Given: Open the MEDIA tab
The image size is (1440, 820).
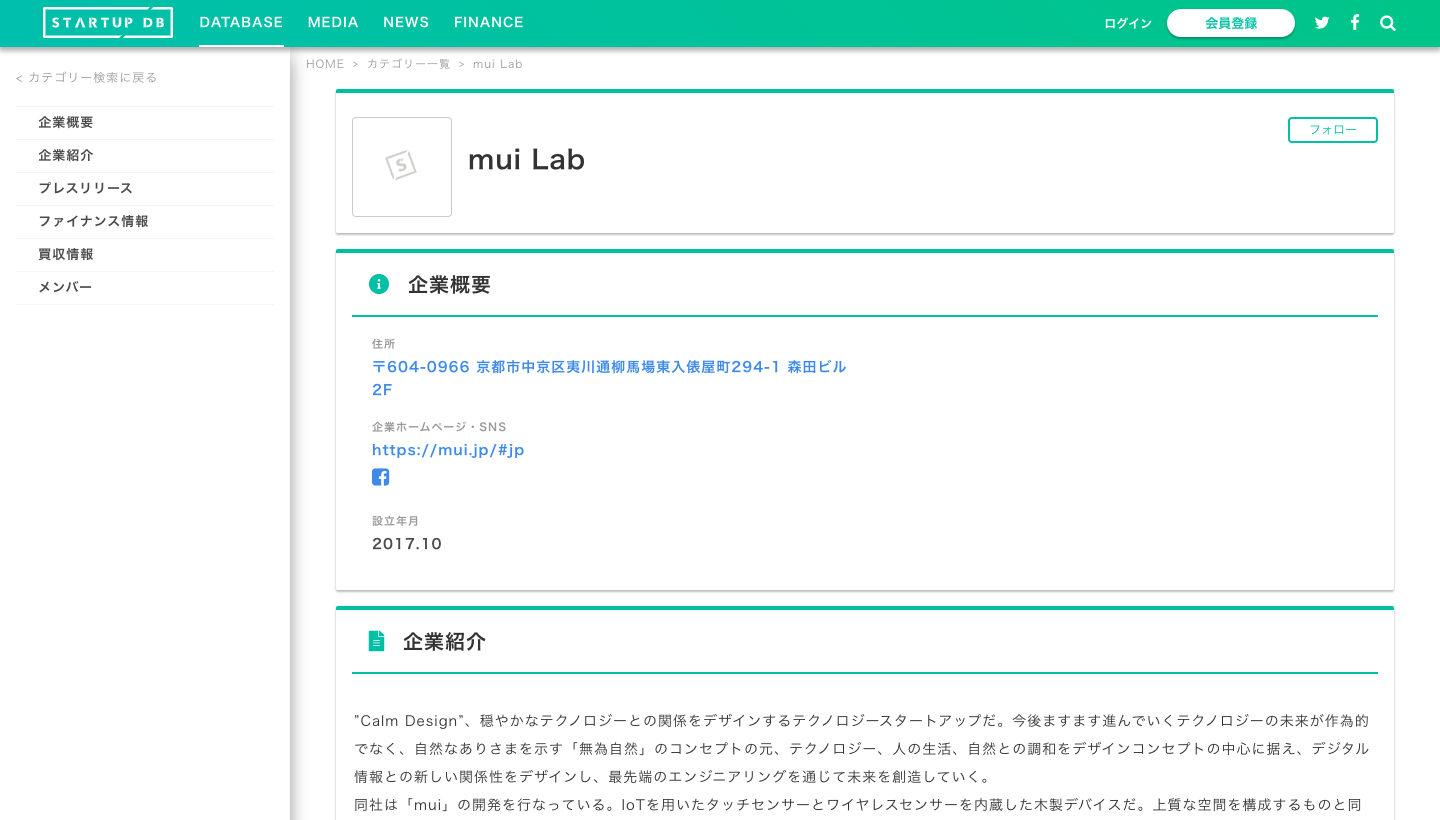Looking at the screenshot, I should point(333,22).
